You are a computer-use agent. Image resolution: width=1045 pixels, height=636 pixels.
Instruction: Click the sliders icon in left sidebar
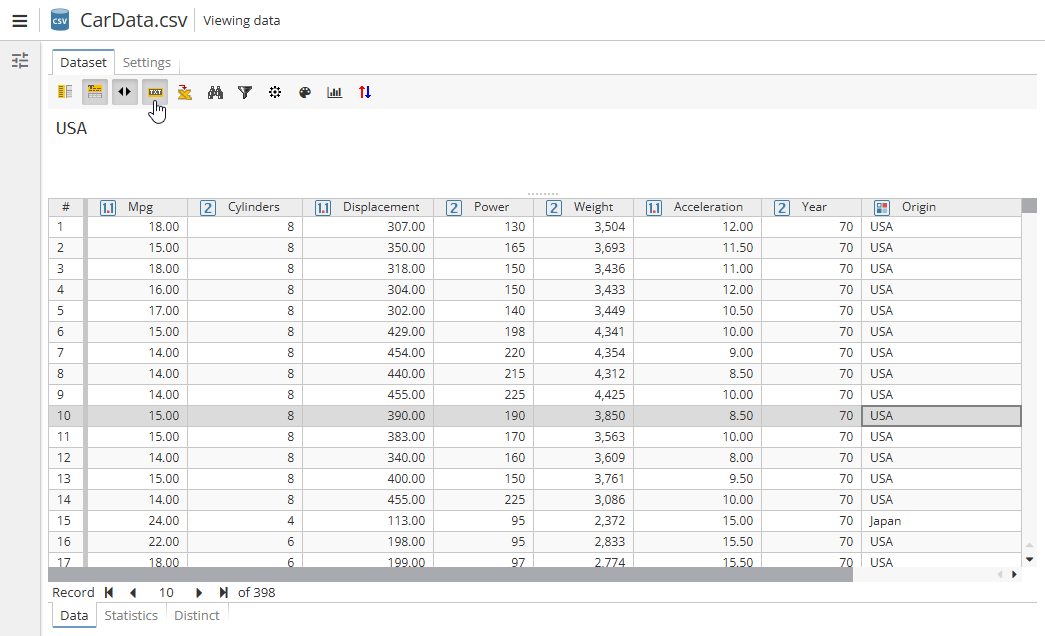point(20,61)
